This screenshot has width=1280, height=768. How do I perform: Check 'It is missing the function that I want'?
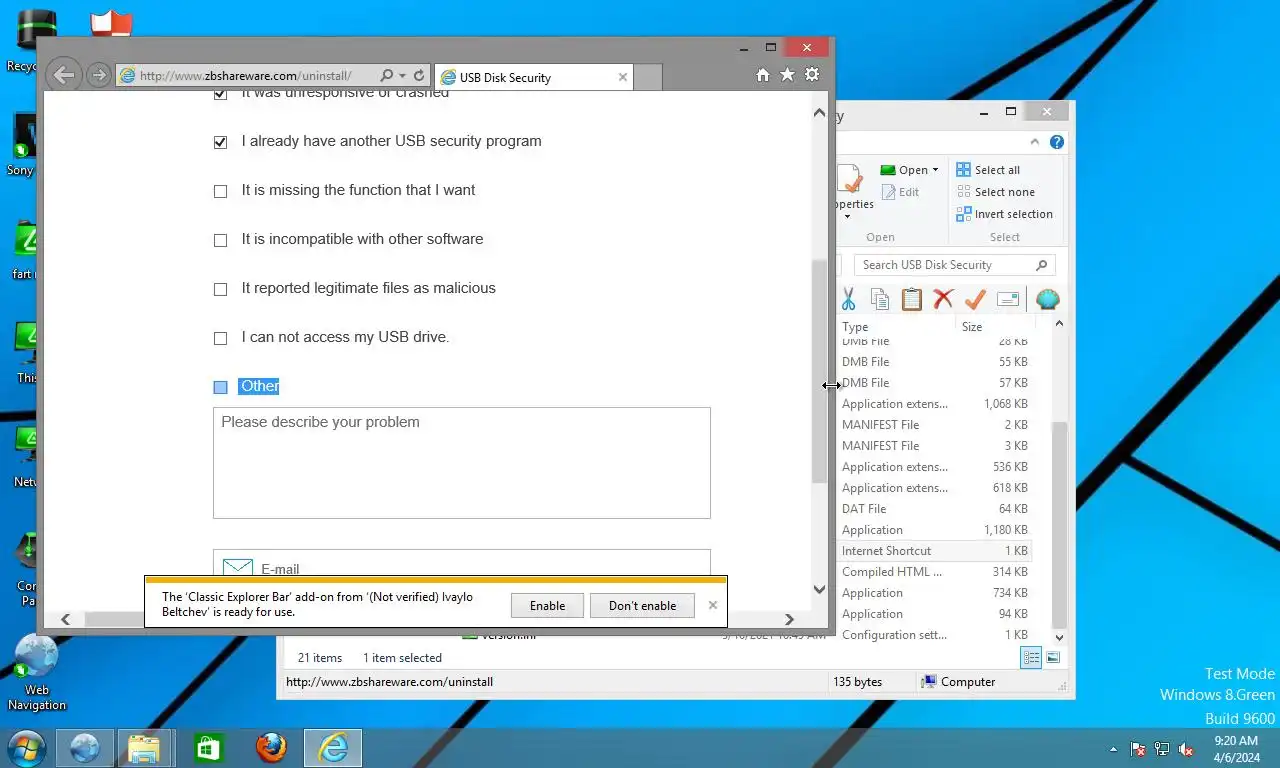[x=221, y=191]
